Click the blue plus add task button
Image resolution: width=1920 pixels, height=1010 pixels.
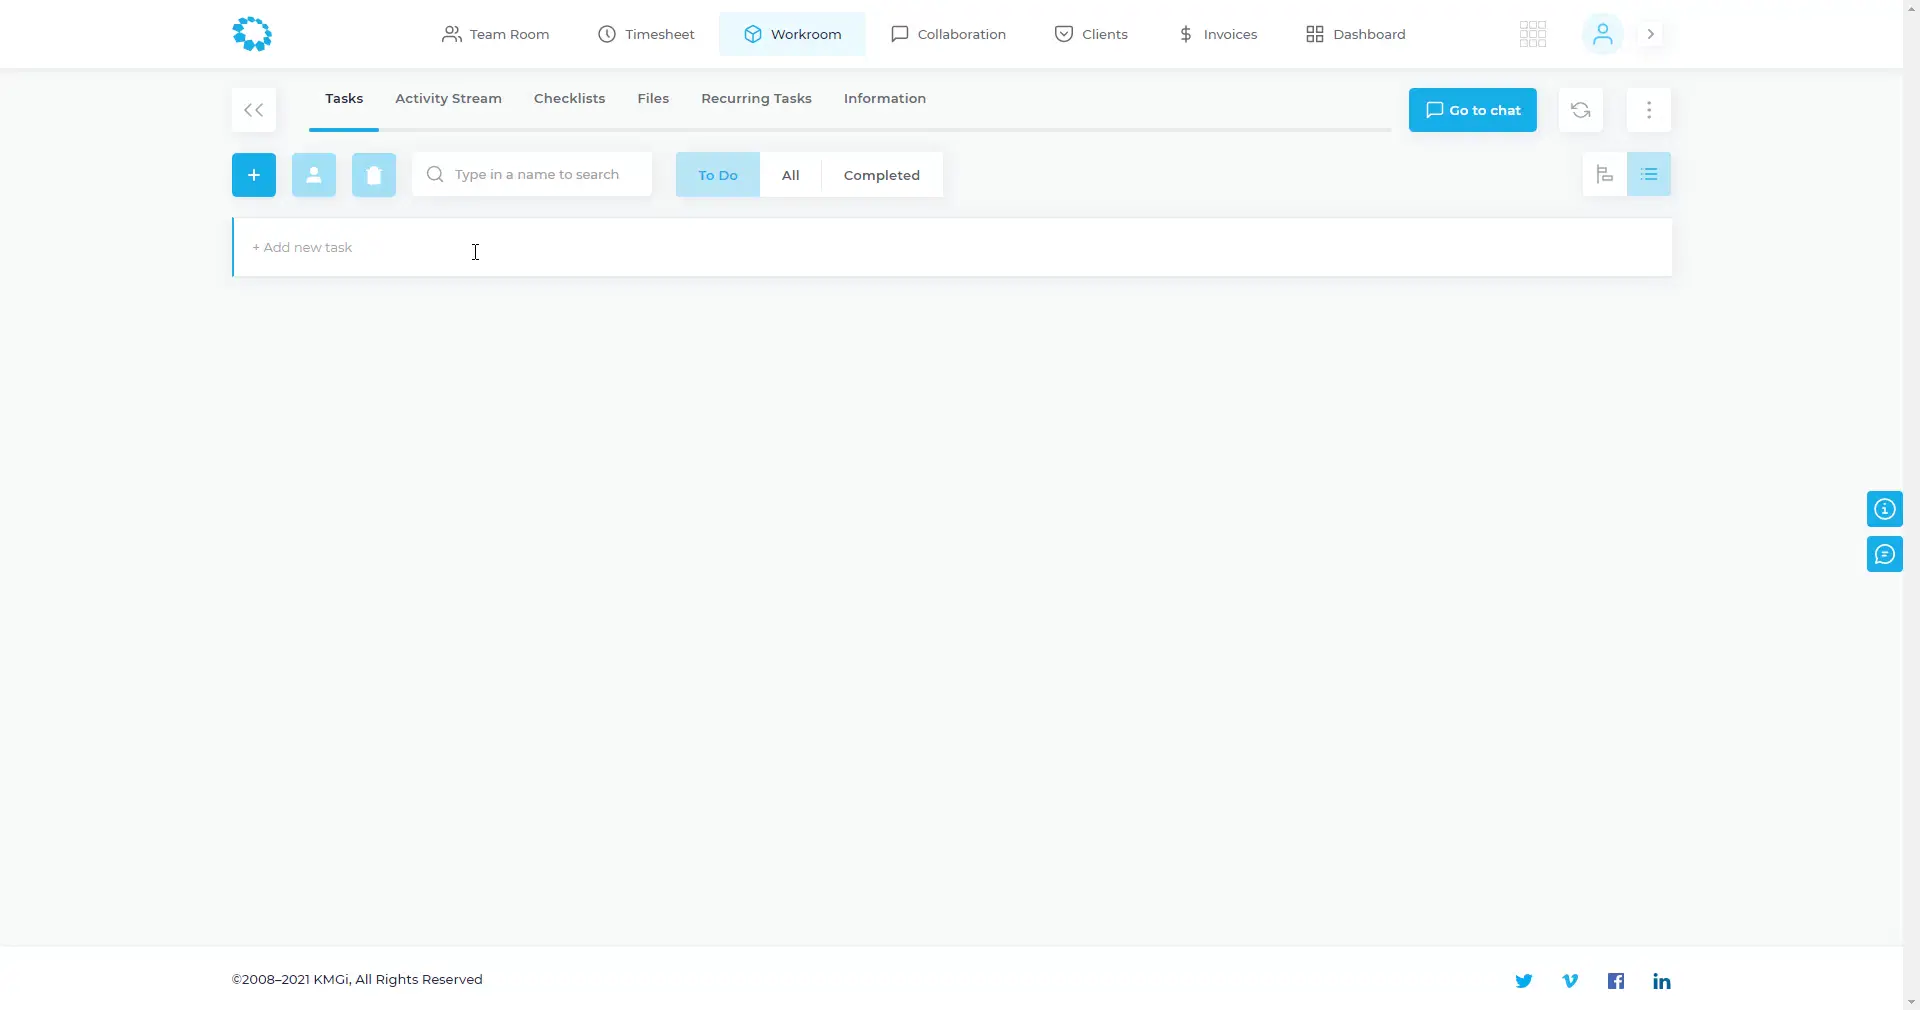pos(254,175)
